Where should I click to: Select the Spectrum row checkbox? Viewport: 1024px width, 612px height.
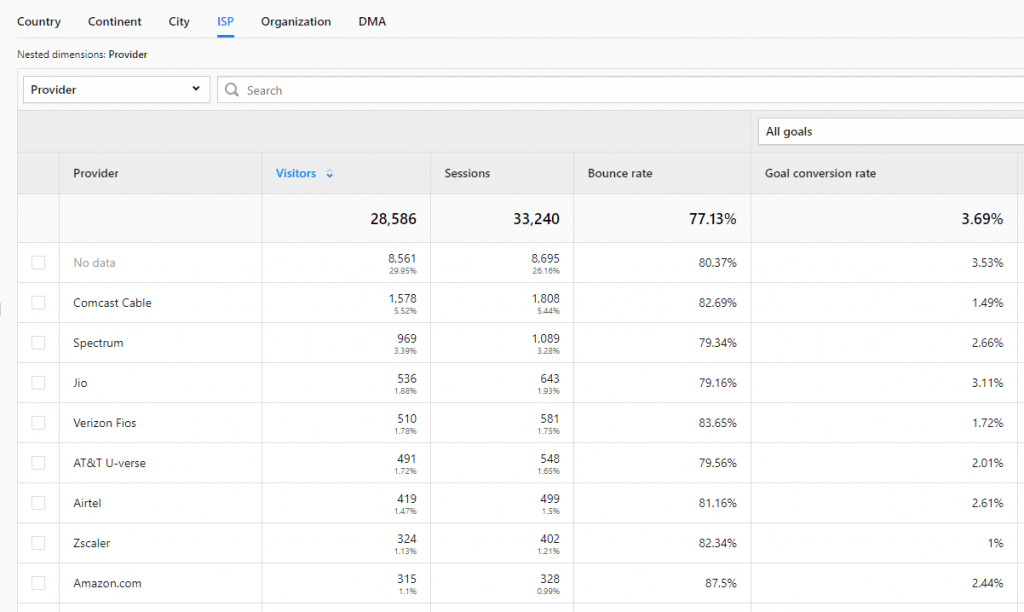tap(38, 343)
